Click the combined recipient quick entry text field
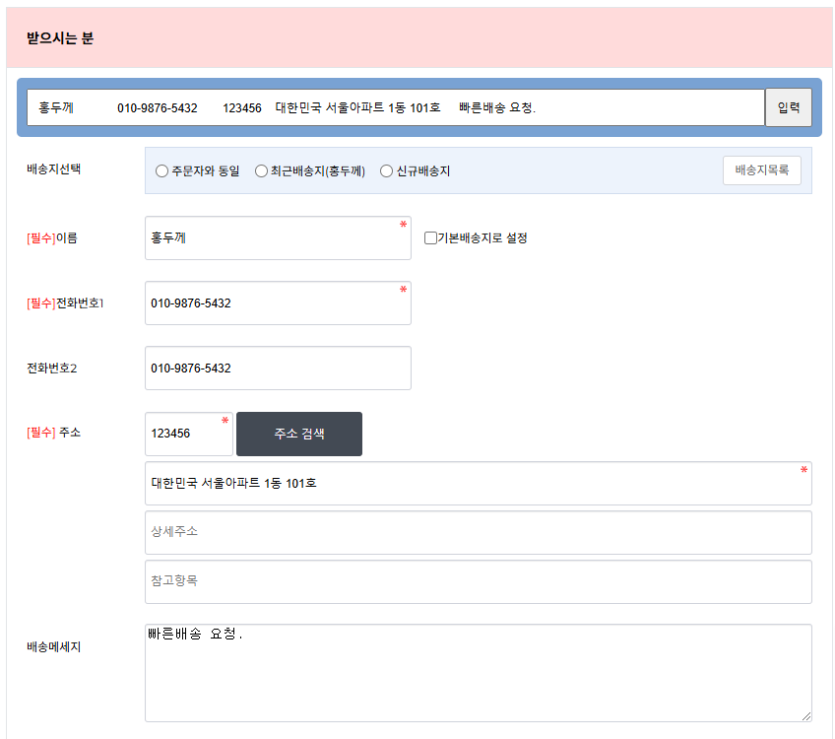 pos(395,108)
